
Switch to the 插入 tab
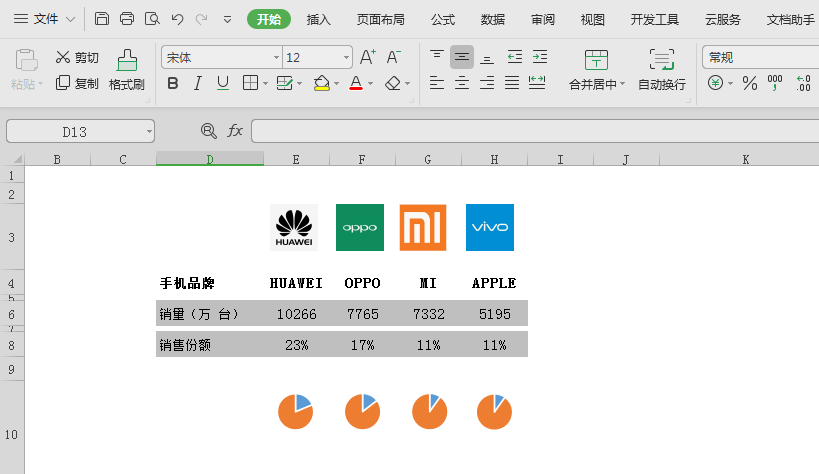319,19
